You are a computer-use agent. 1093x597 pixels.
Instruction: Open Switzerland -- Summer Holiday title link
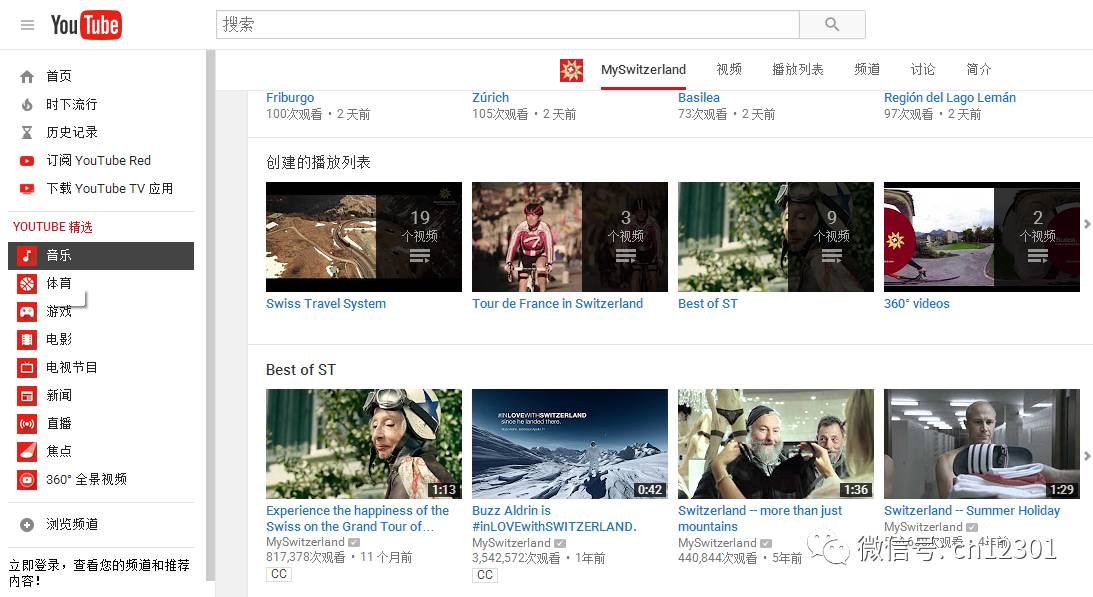[972, 511]
